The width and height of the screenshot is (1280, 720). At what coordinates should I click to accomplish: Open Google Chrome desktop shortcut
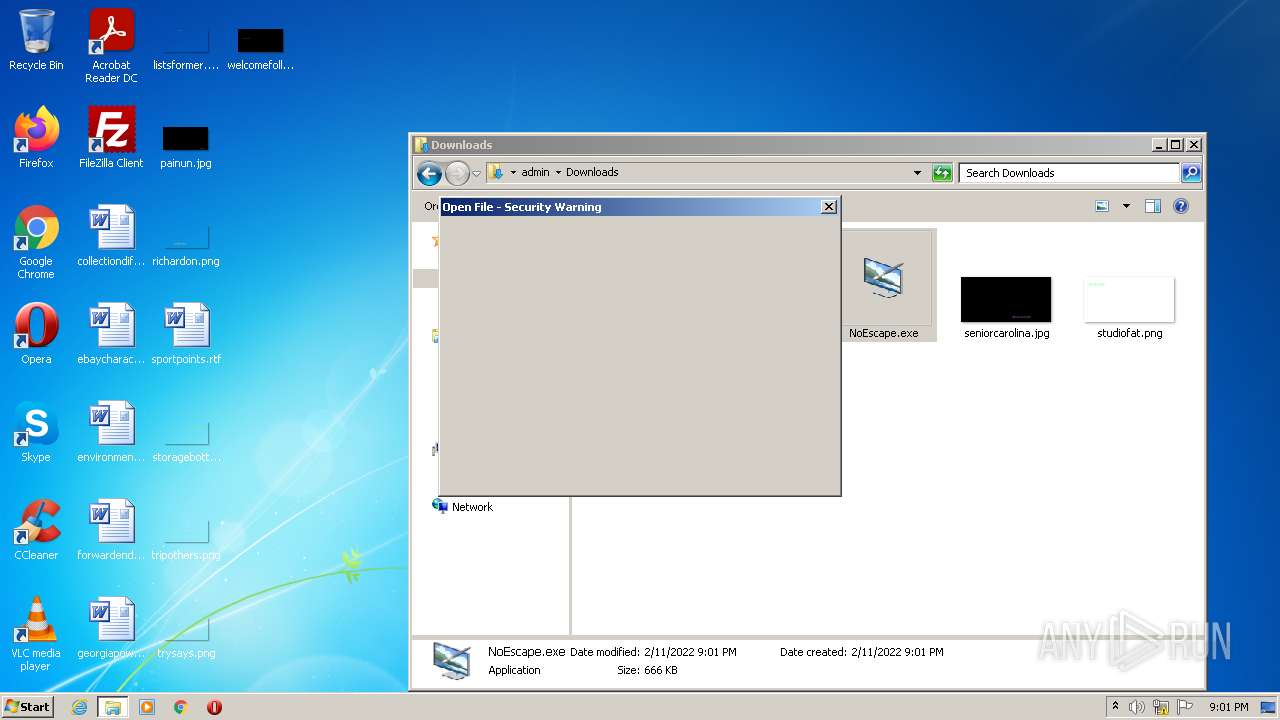[36, 242]
